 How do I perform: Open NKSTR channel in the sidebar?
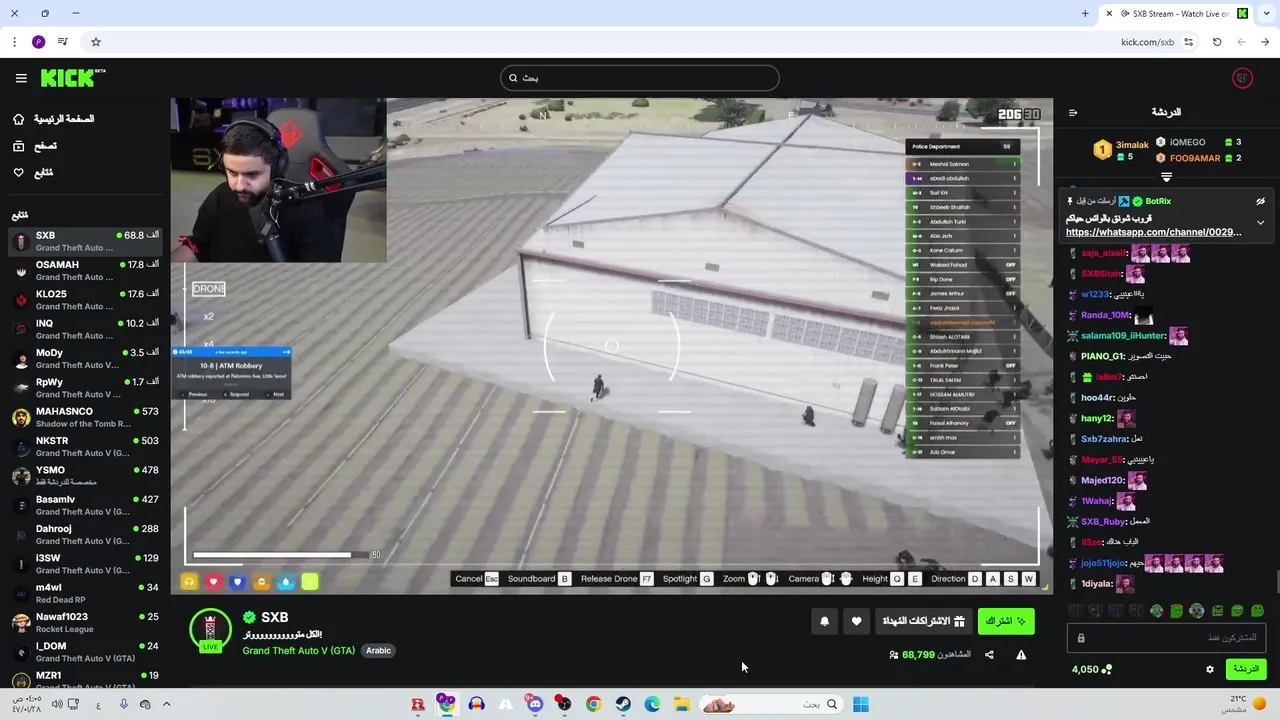point(85,446)
